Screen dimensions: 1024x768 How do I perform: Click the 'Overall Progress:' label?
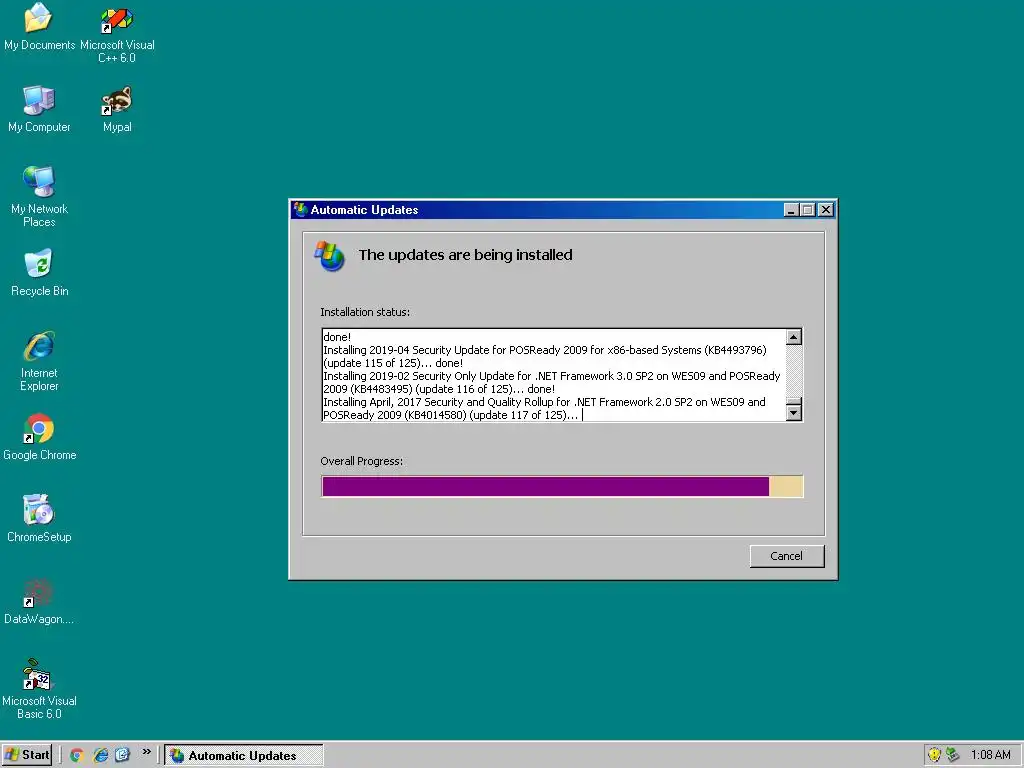coord(361,461)
